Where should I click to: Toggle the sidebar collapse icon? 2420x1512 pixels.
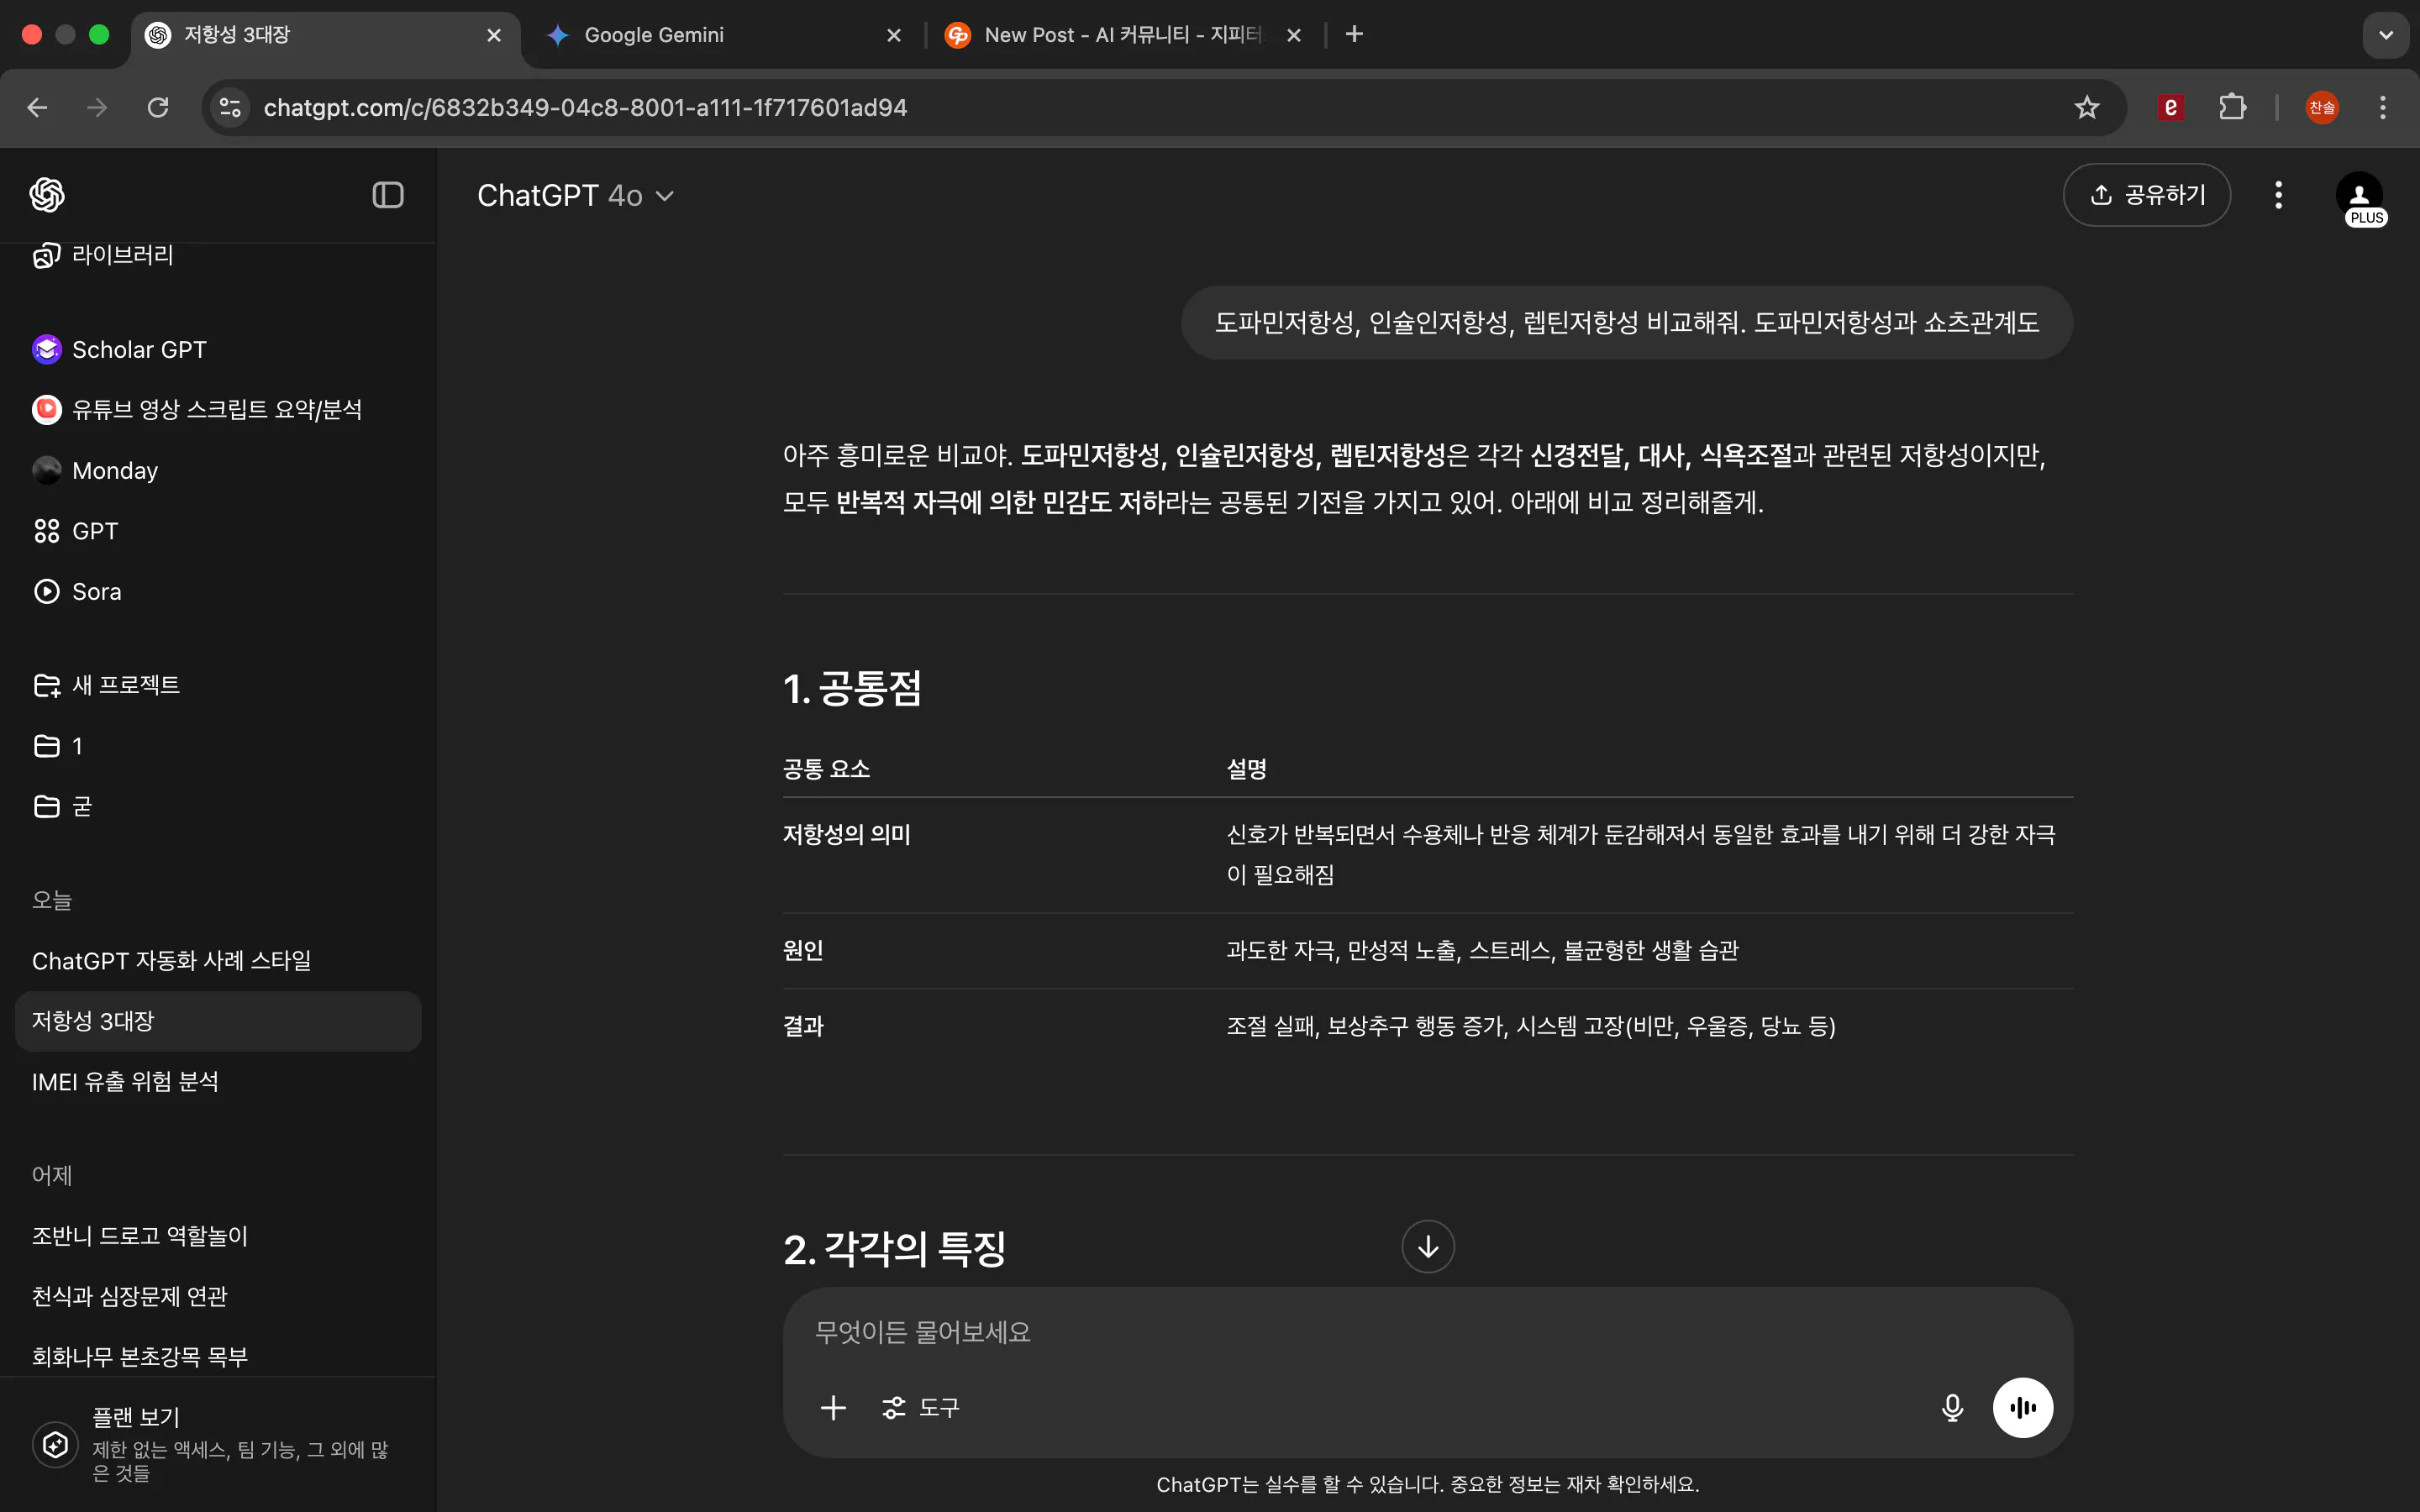coord(387,195)
